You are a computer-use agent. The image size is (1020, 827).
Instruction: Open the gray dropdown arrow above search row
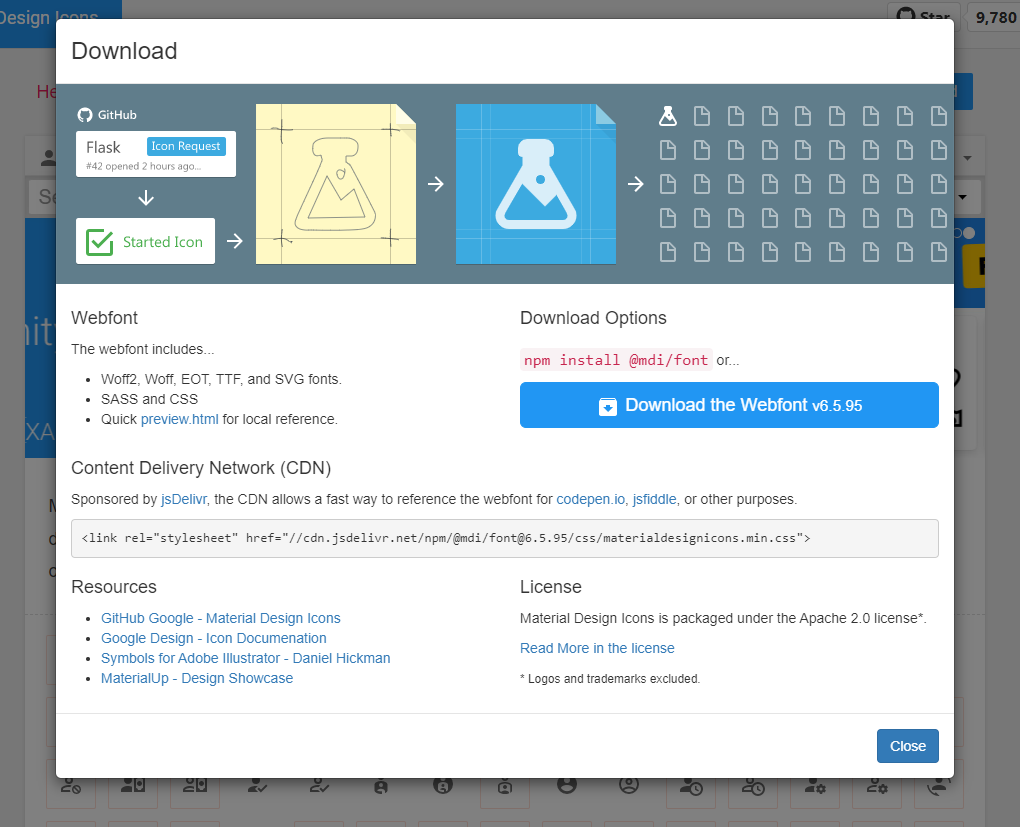click(967, 158)
